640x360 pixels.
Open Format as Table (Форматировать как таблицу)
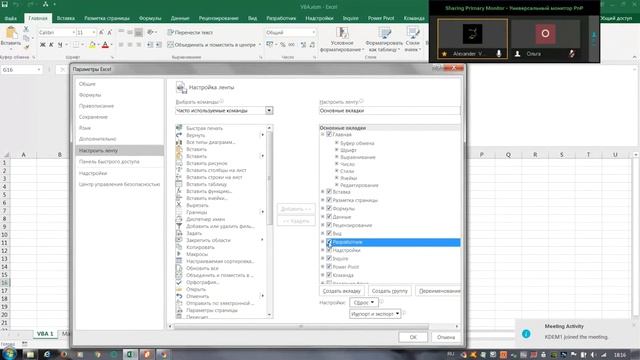click(384, 39)
